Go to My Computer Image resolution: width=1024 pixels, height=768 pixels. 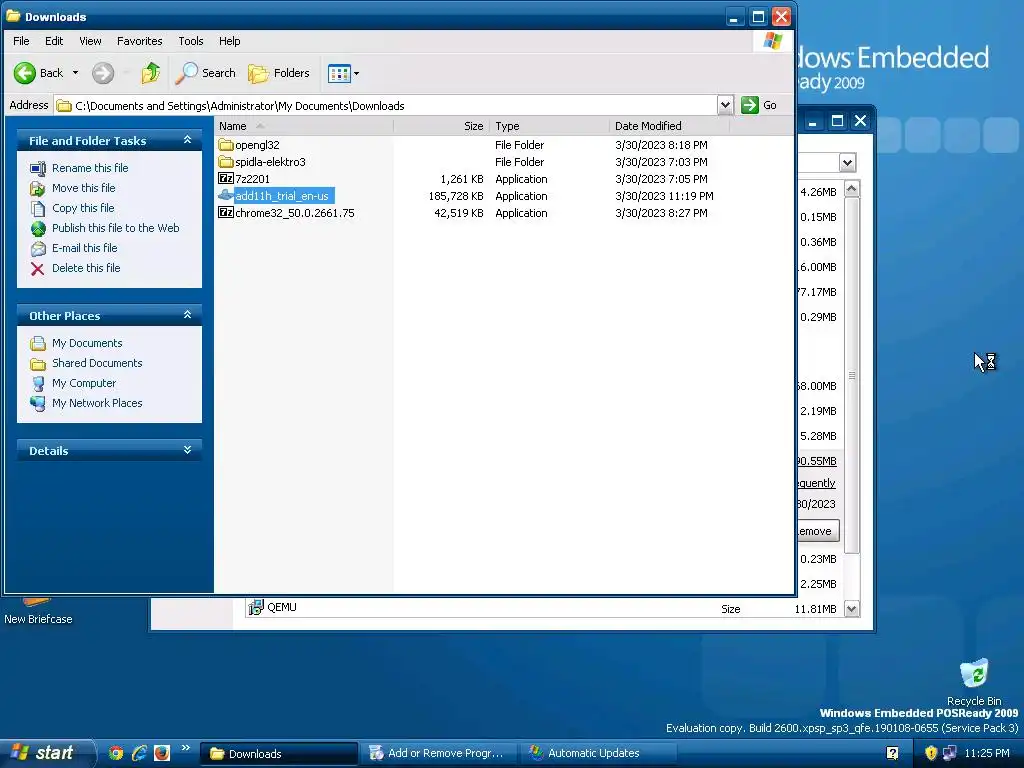(x=84, y=383)
